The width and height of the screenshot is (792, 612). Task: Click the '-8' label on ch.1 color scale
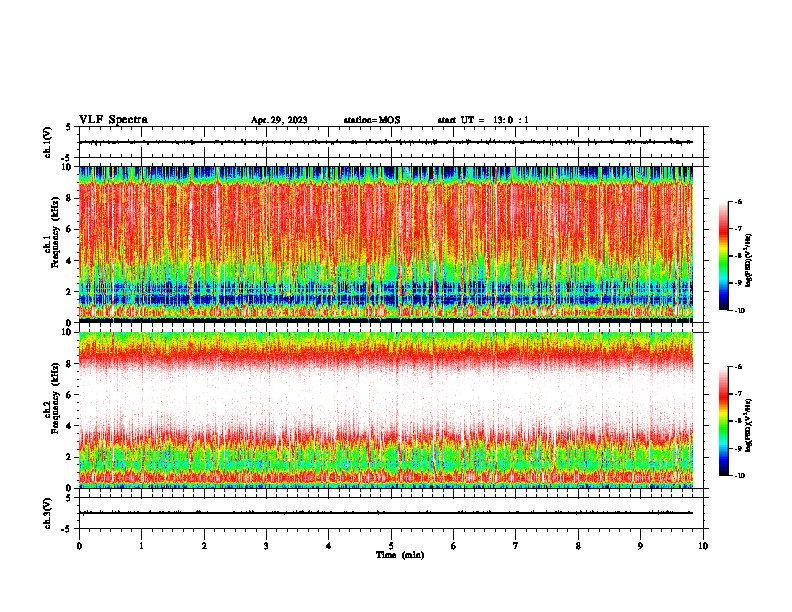coord(738,256)
